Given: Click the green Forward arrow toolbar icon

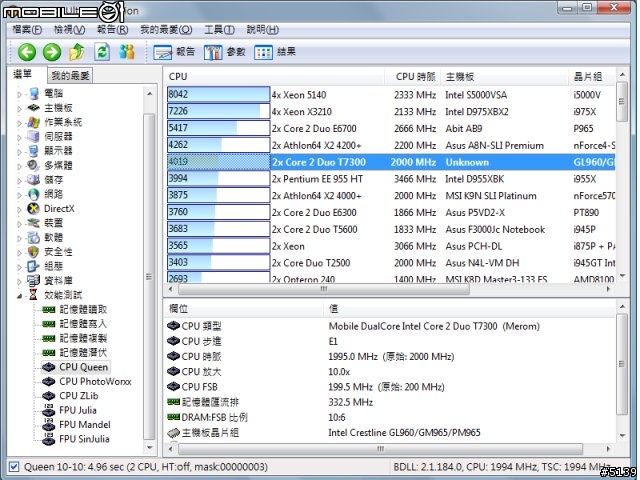Looking at the screenshot, I should (x=52, y=52).
